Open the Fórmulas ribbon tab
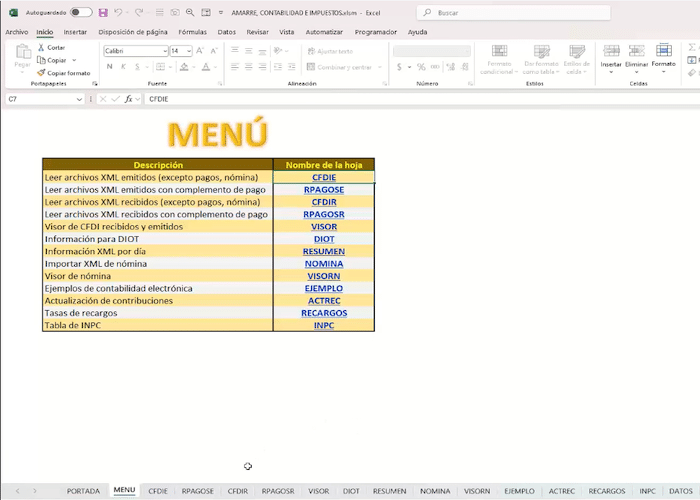Viewport: 700px width, 500px height. pyautogui.click(x=192, y=32)
